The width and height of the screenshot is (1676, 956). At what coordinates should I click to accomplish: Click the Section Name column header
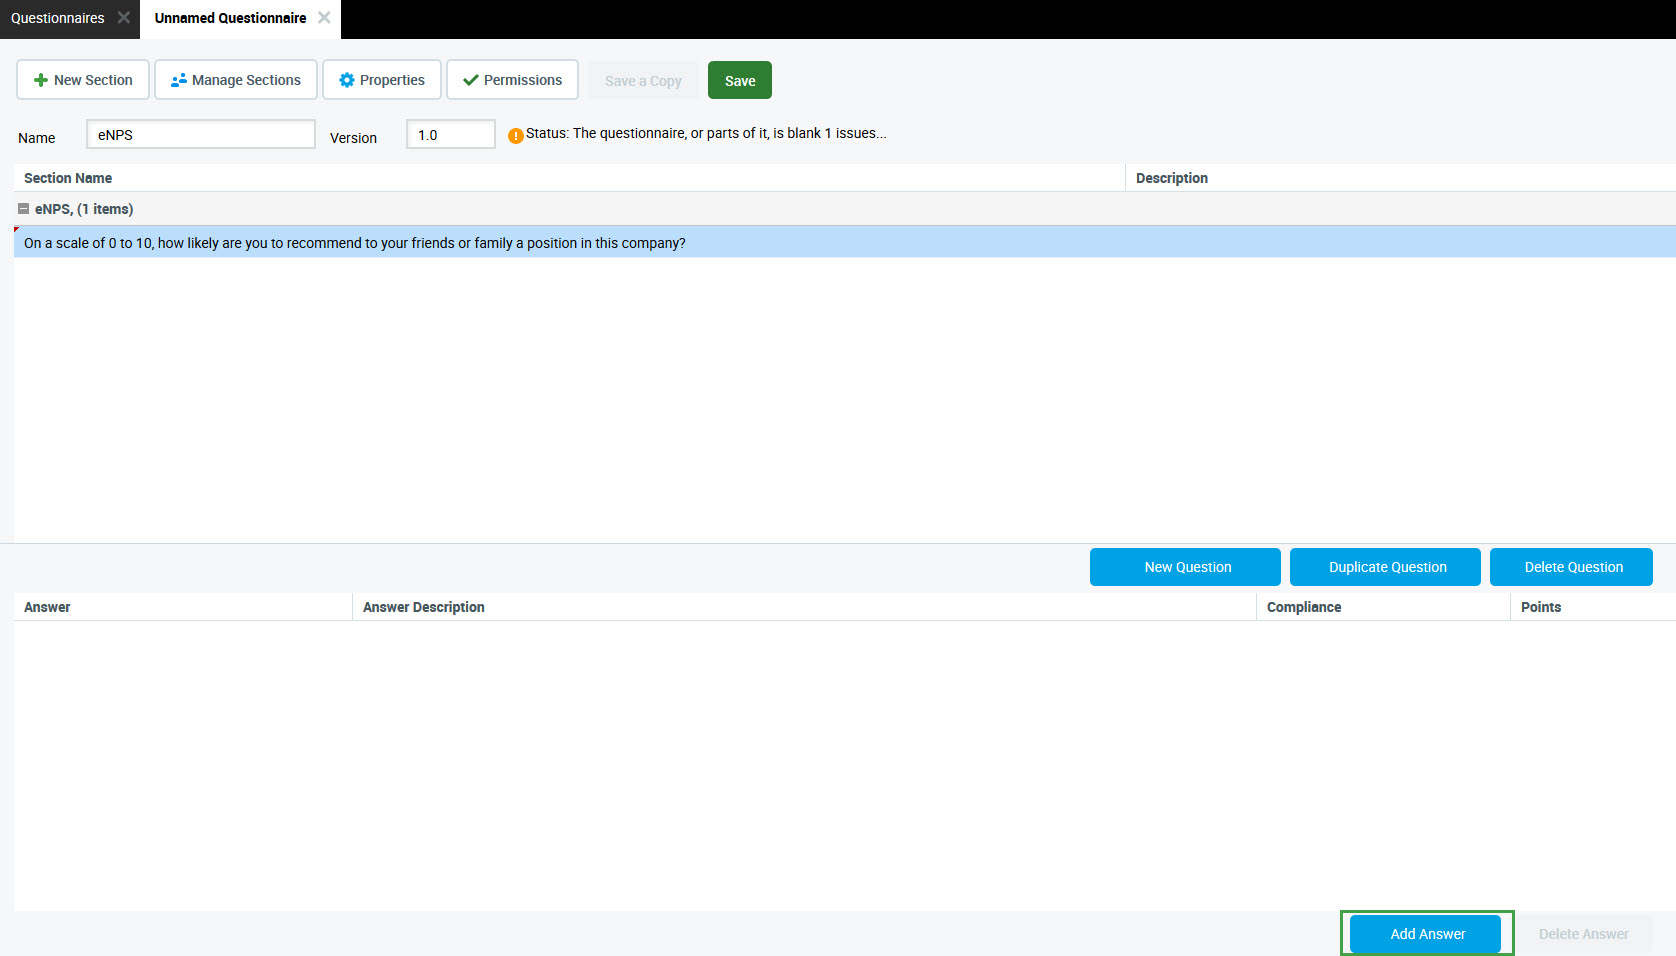point(68,178)
